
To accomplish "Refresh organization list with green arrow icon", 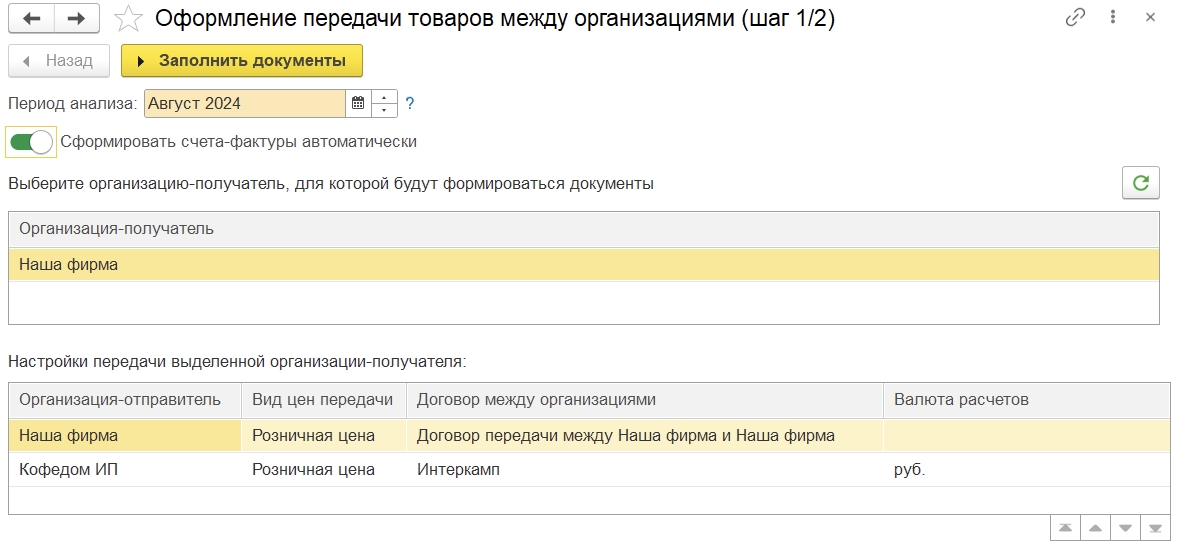I will coord(1140,183).
